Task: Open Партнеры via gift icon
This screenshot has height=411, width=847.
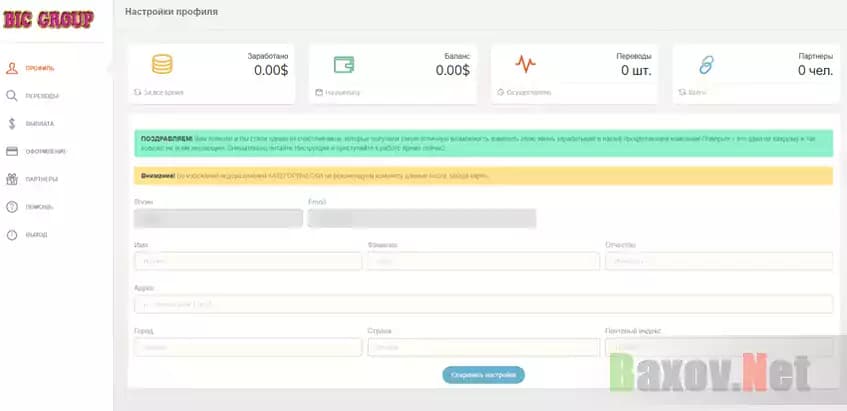Action: click(x=12, y=180)
